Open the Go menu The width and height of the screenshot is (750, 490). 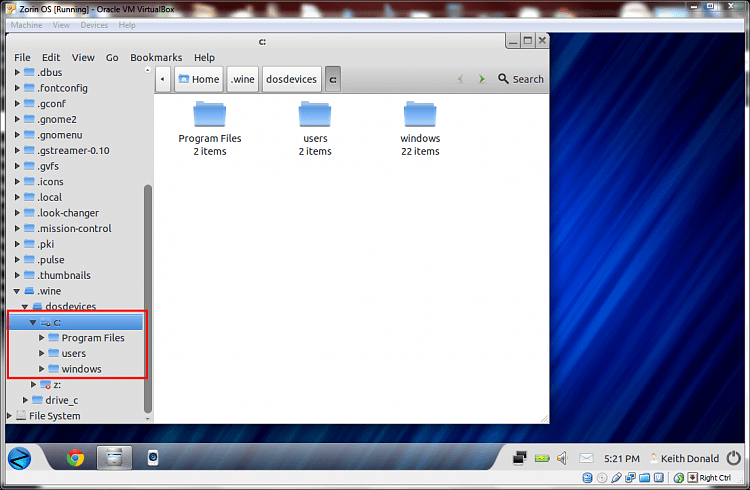click(x=112, y=57)
